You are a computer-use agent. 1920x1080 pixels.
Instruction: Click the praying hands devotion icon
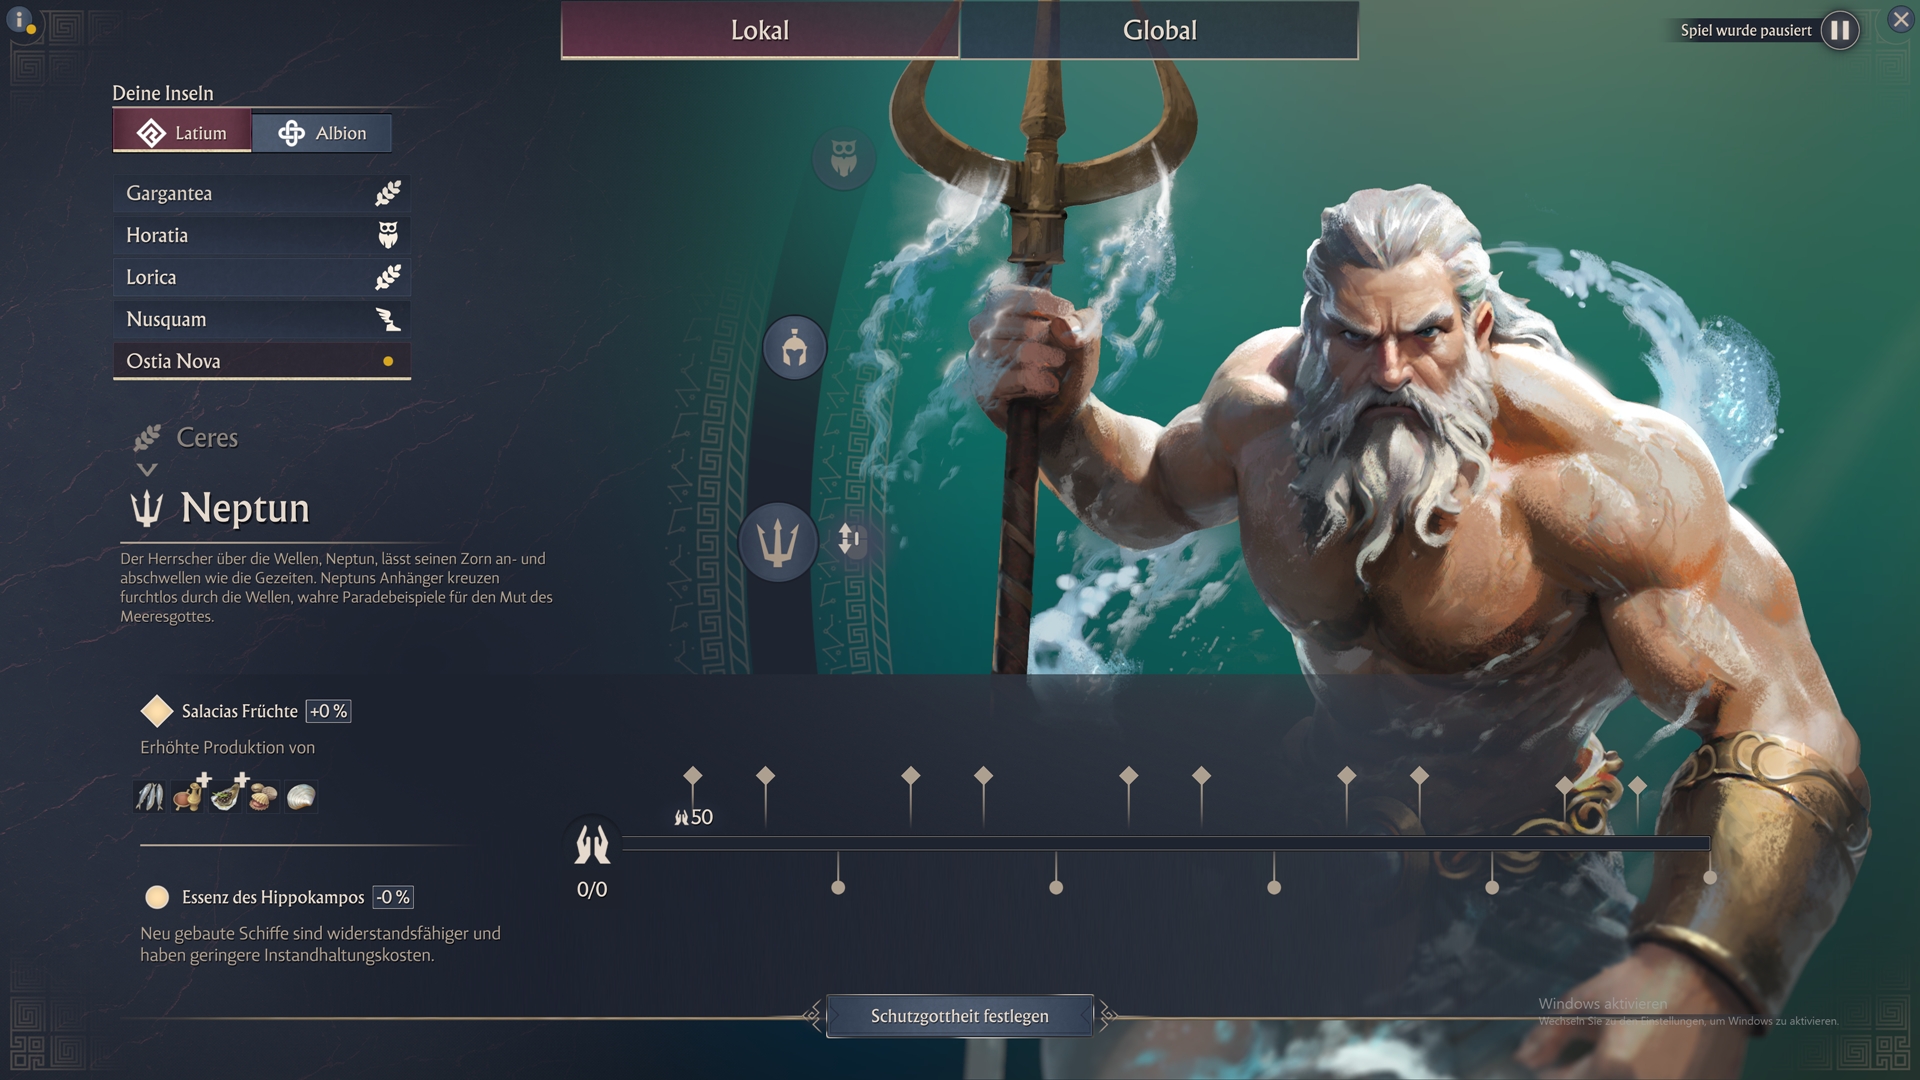(591, 845)
